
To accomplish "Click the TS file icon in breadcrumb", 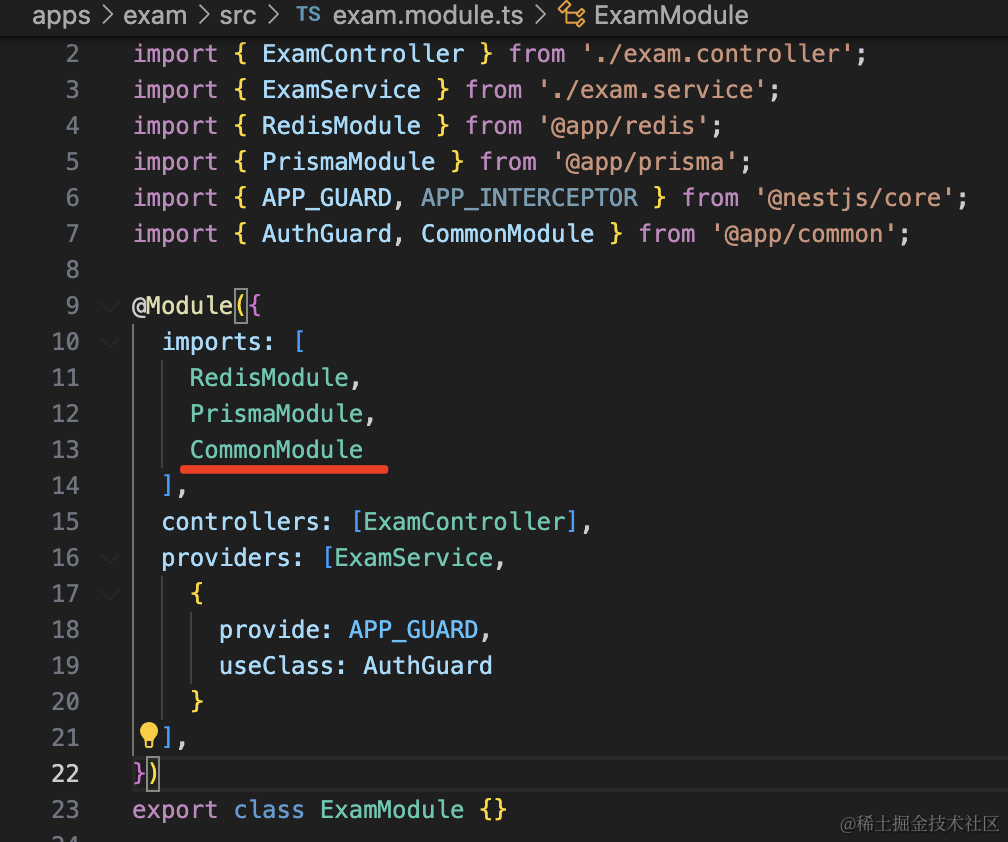I will click(309, 15).
